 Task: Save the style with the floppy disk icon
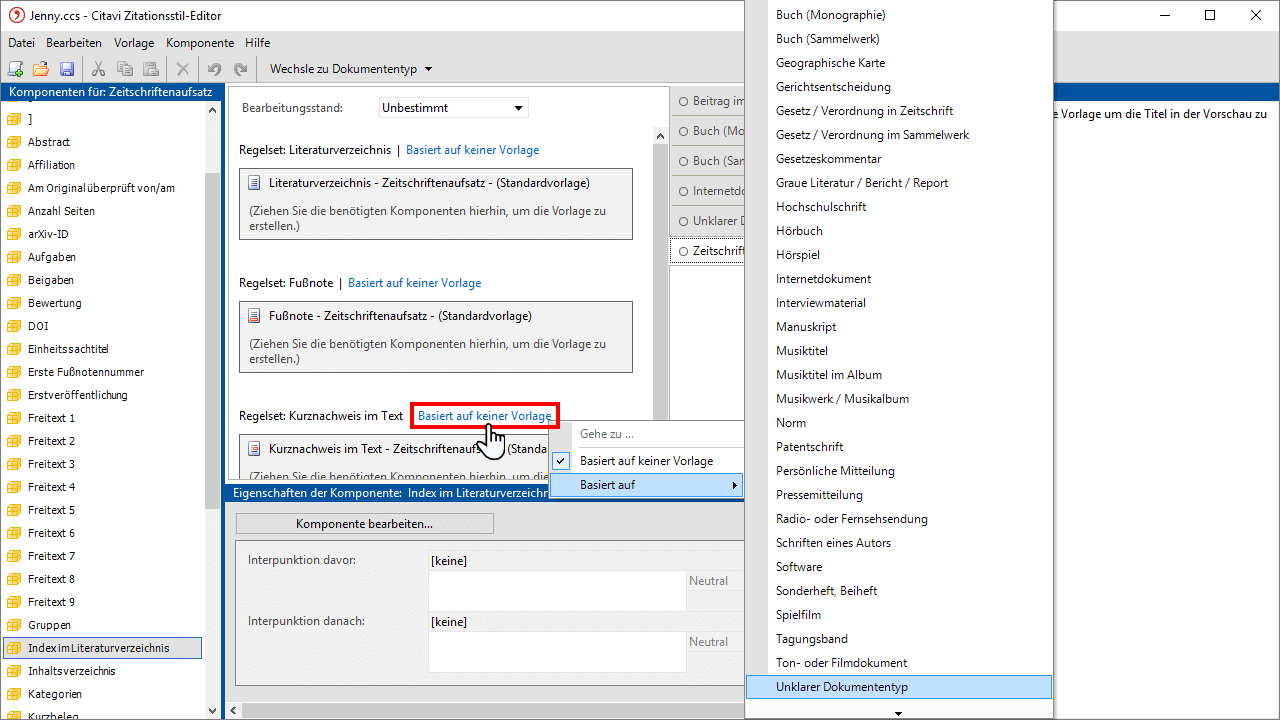[67, 69]
